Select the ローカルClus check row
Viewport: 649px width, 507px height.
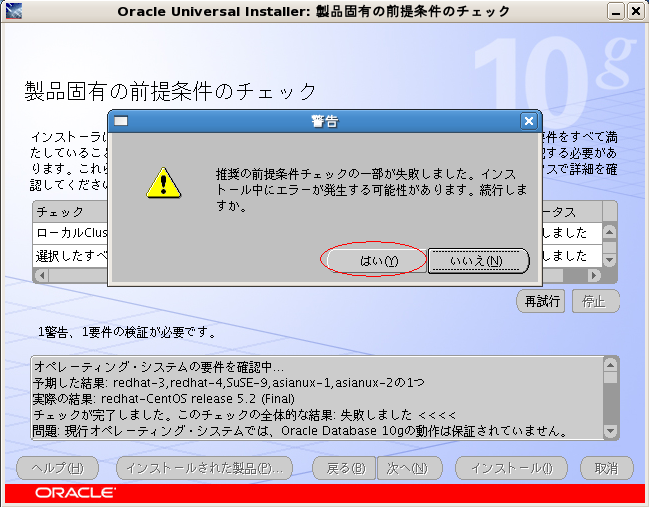coord(318,233)
